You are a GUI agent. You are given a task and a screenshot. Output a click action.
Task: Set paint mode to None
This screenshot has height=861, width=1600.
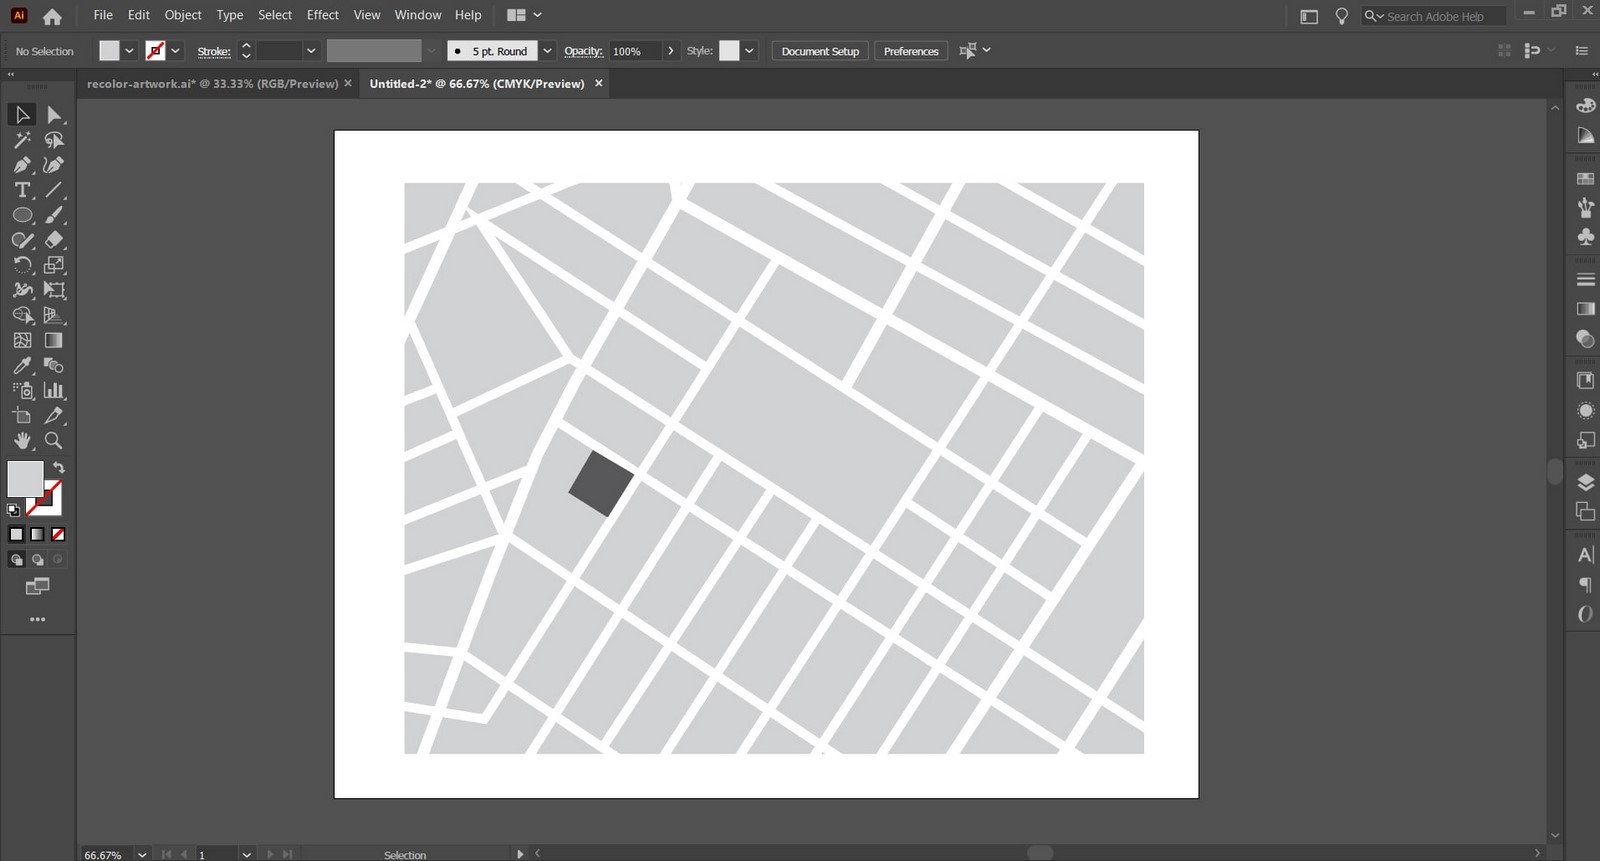[58, 534]
